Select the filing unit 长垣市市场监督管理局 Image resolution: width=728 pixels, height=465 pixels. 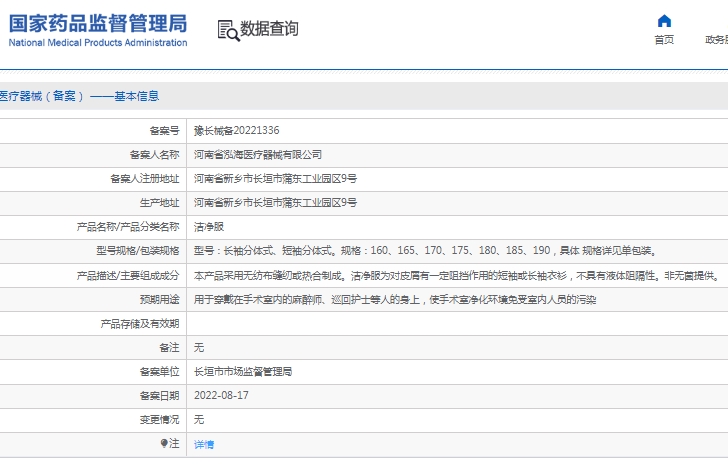(x=243, y=372)
